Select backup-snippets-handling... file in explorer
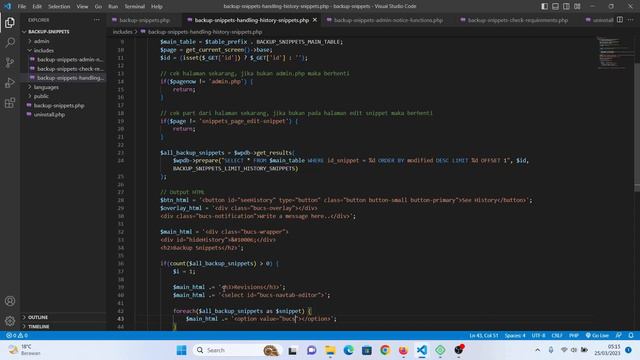 [63, 78]
